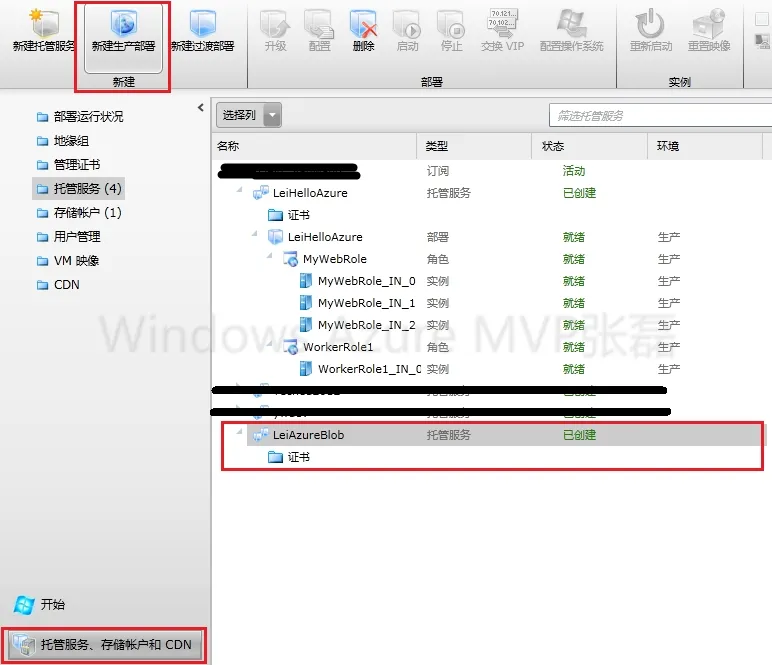The image size is (772, 665).
Task: Open 地缘组 in the navigation pane
Action: pyautogui.click(x=63, y=141)
